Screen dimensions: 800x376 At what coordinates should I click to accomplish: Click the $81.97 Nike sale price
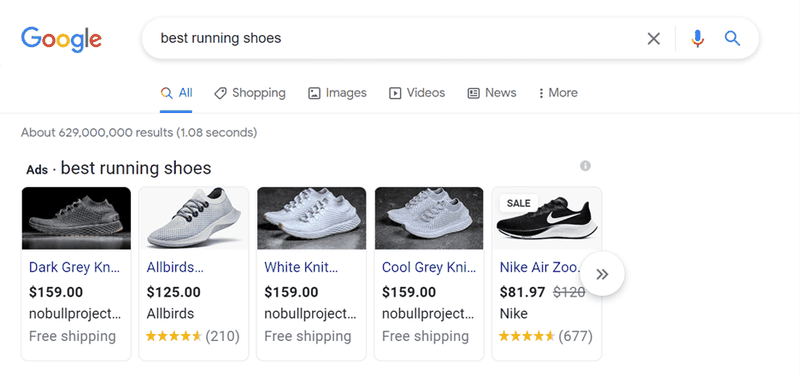pyautogui.click(x=522, y=292)
